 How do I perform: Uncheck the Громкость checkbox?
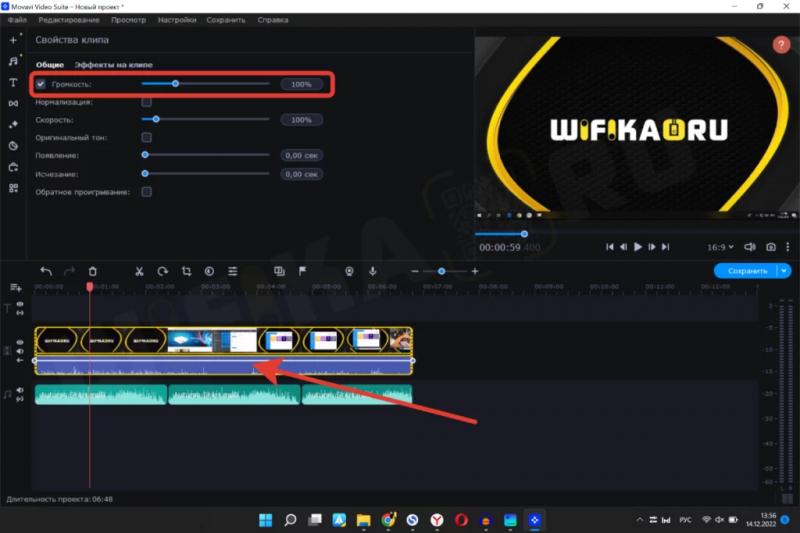coord(40,85)
